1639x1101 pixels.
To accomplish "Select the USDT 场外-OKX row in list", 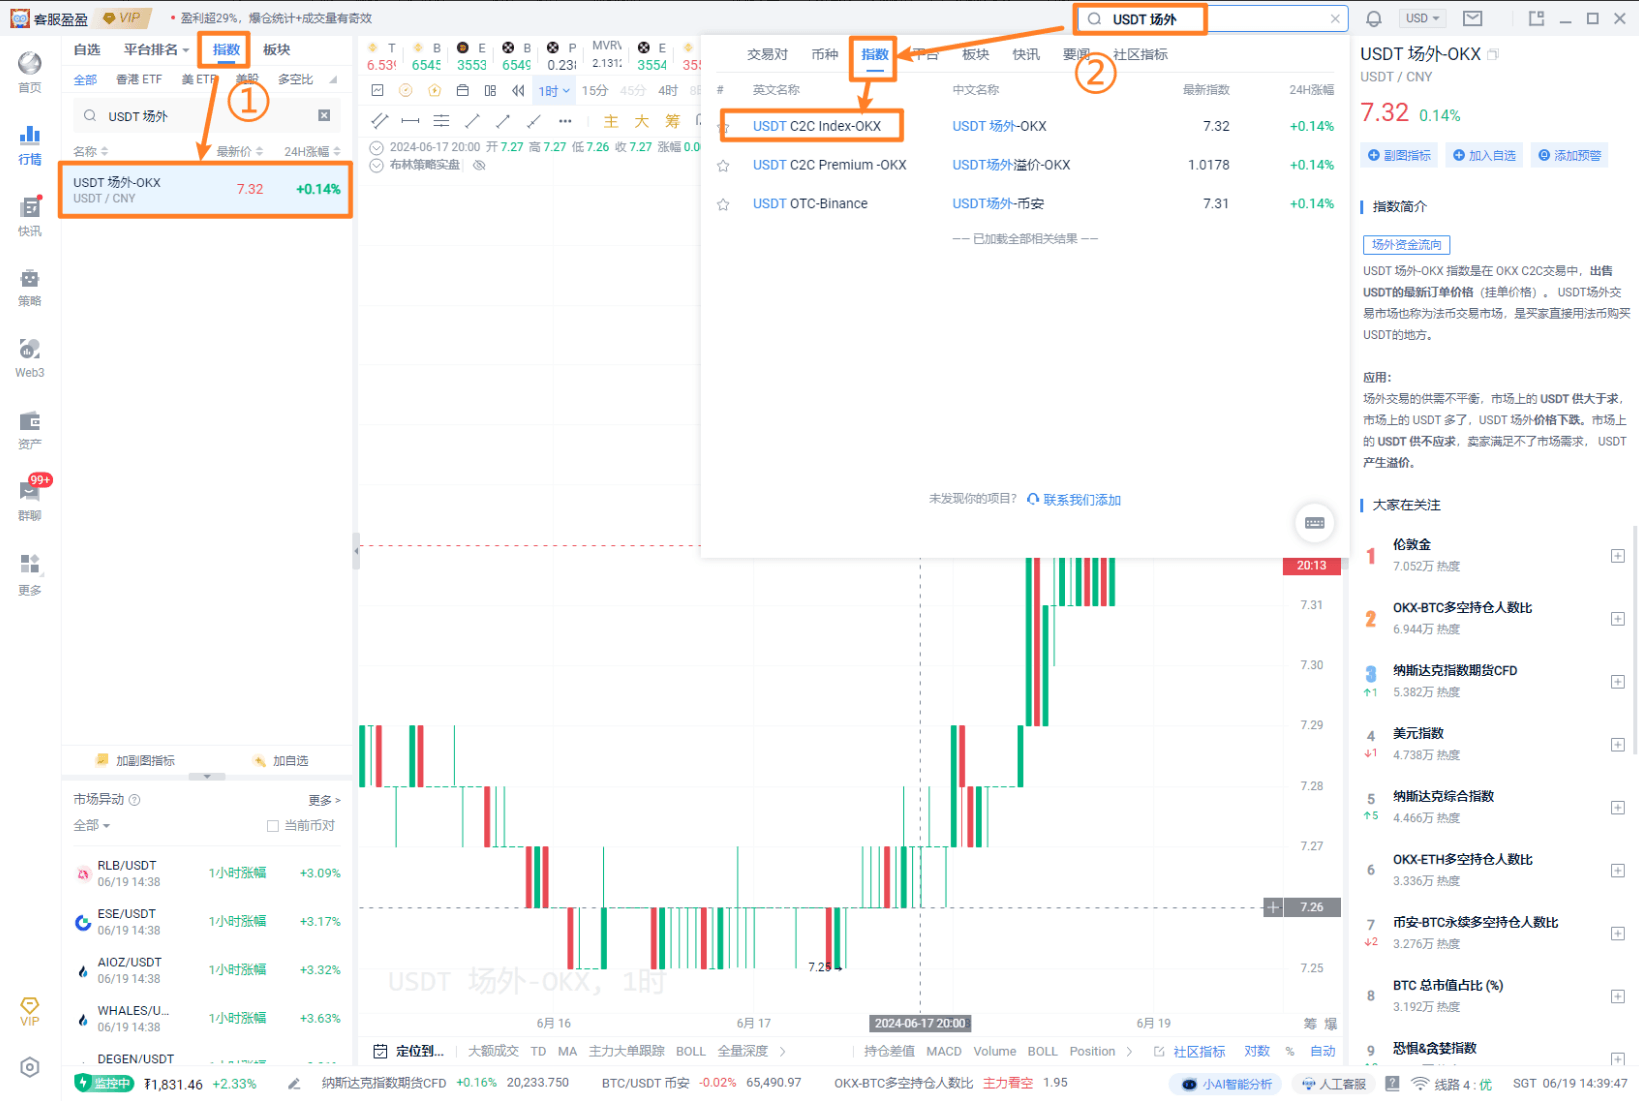I will (206, 190).
